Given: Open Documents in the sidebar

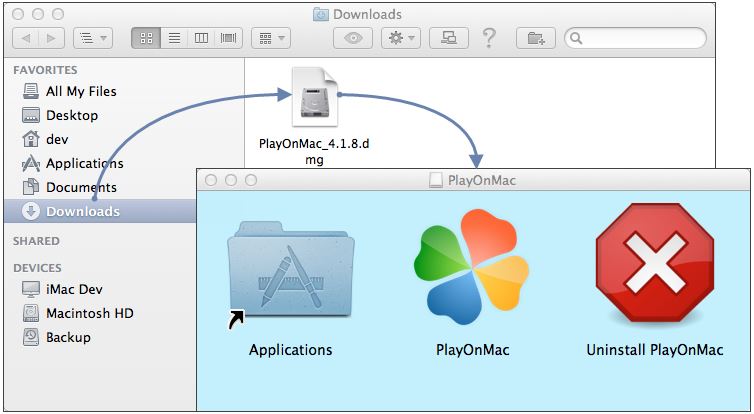Looking at the screenshot, I should point(100,187).
